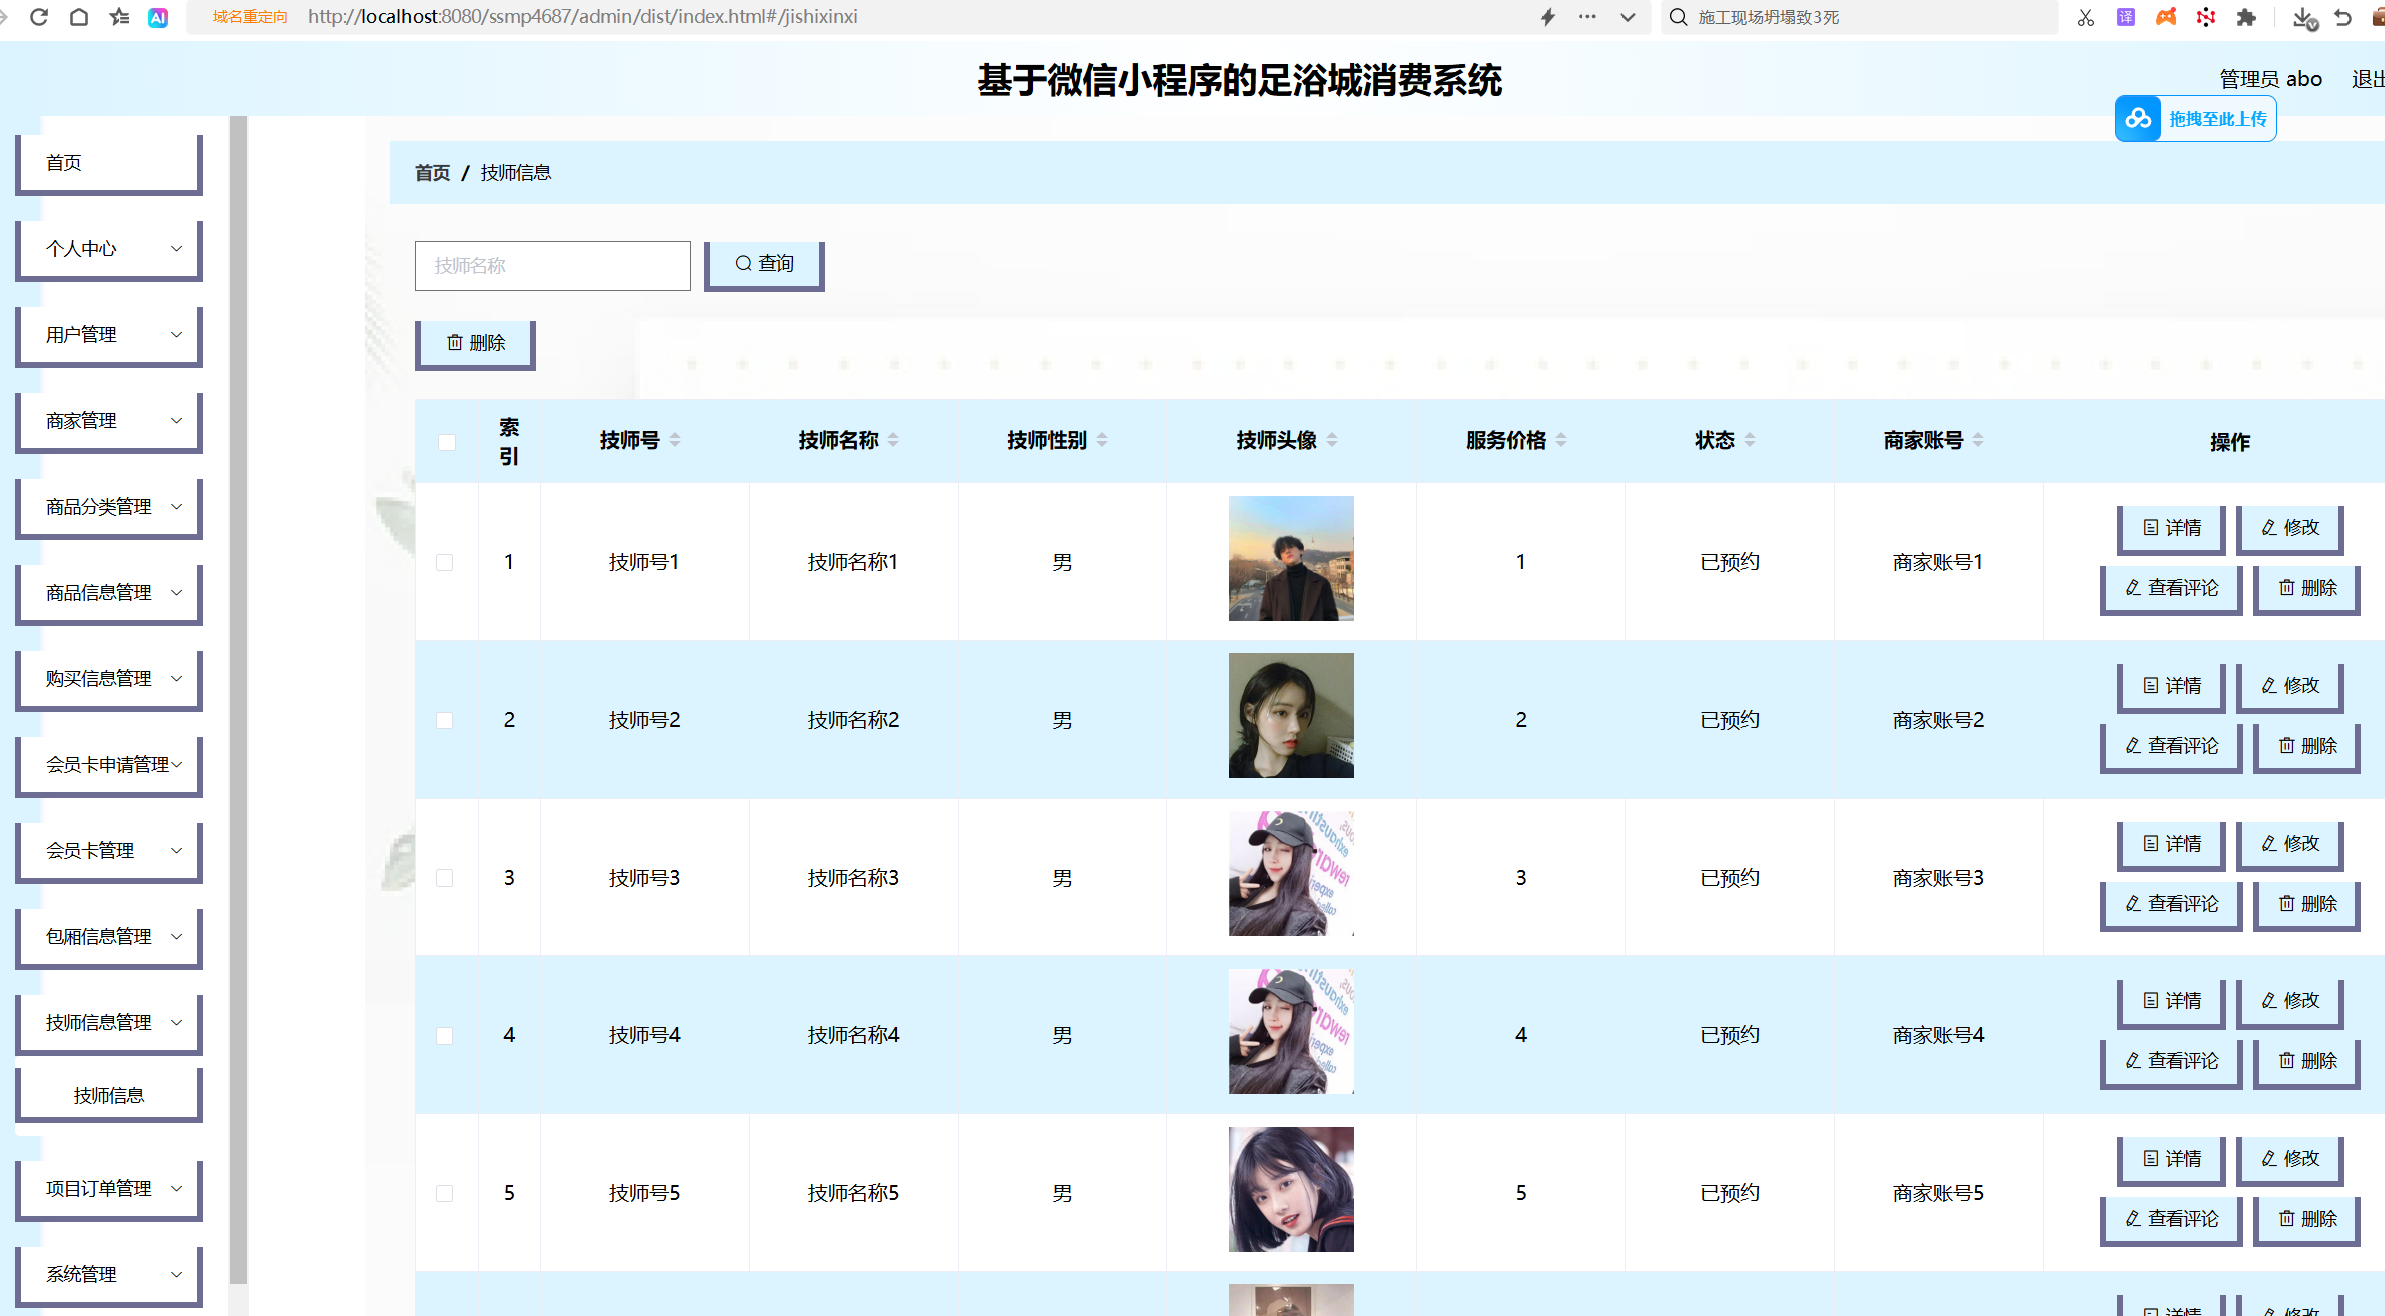
Task: Click the cloud drag-to-upload button
Action: coord(2195,119)
